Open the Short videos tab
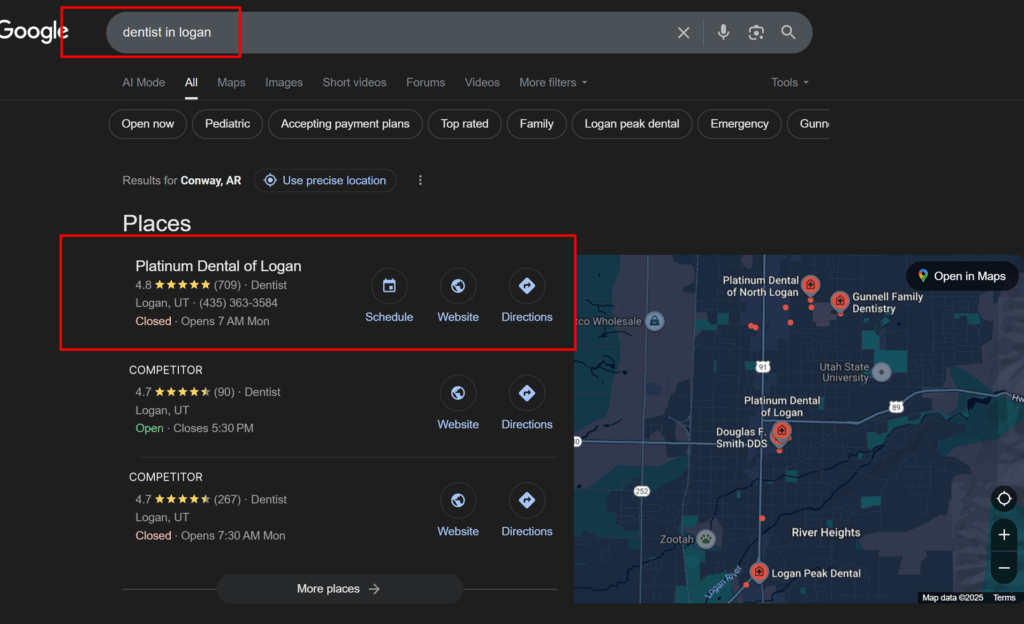The image size is (1024, 624). click(x=354, y=82)
